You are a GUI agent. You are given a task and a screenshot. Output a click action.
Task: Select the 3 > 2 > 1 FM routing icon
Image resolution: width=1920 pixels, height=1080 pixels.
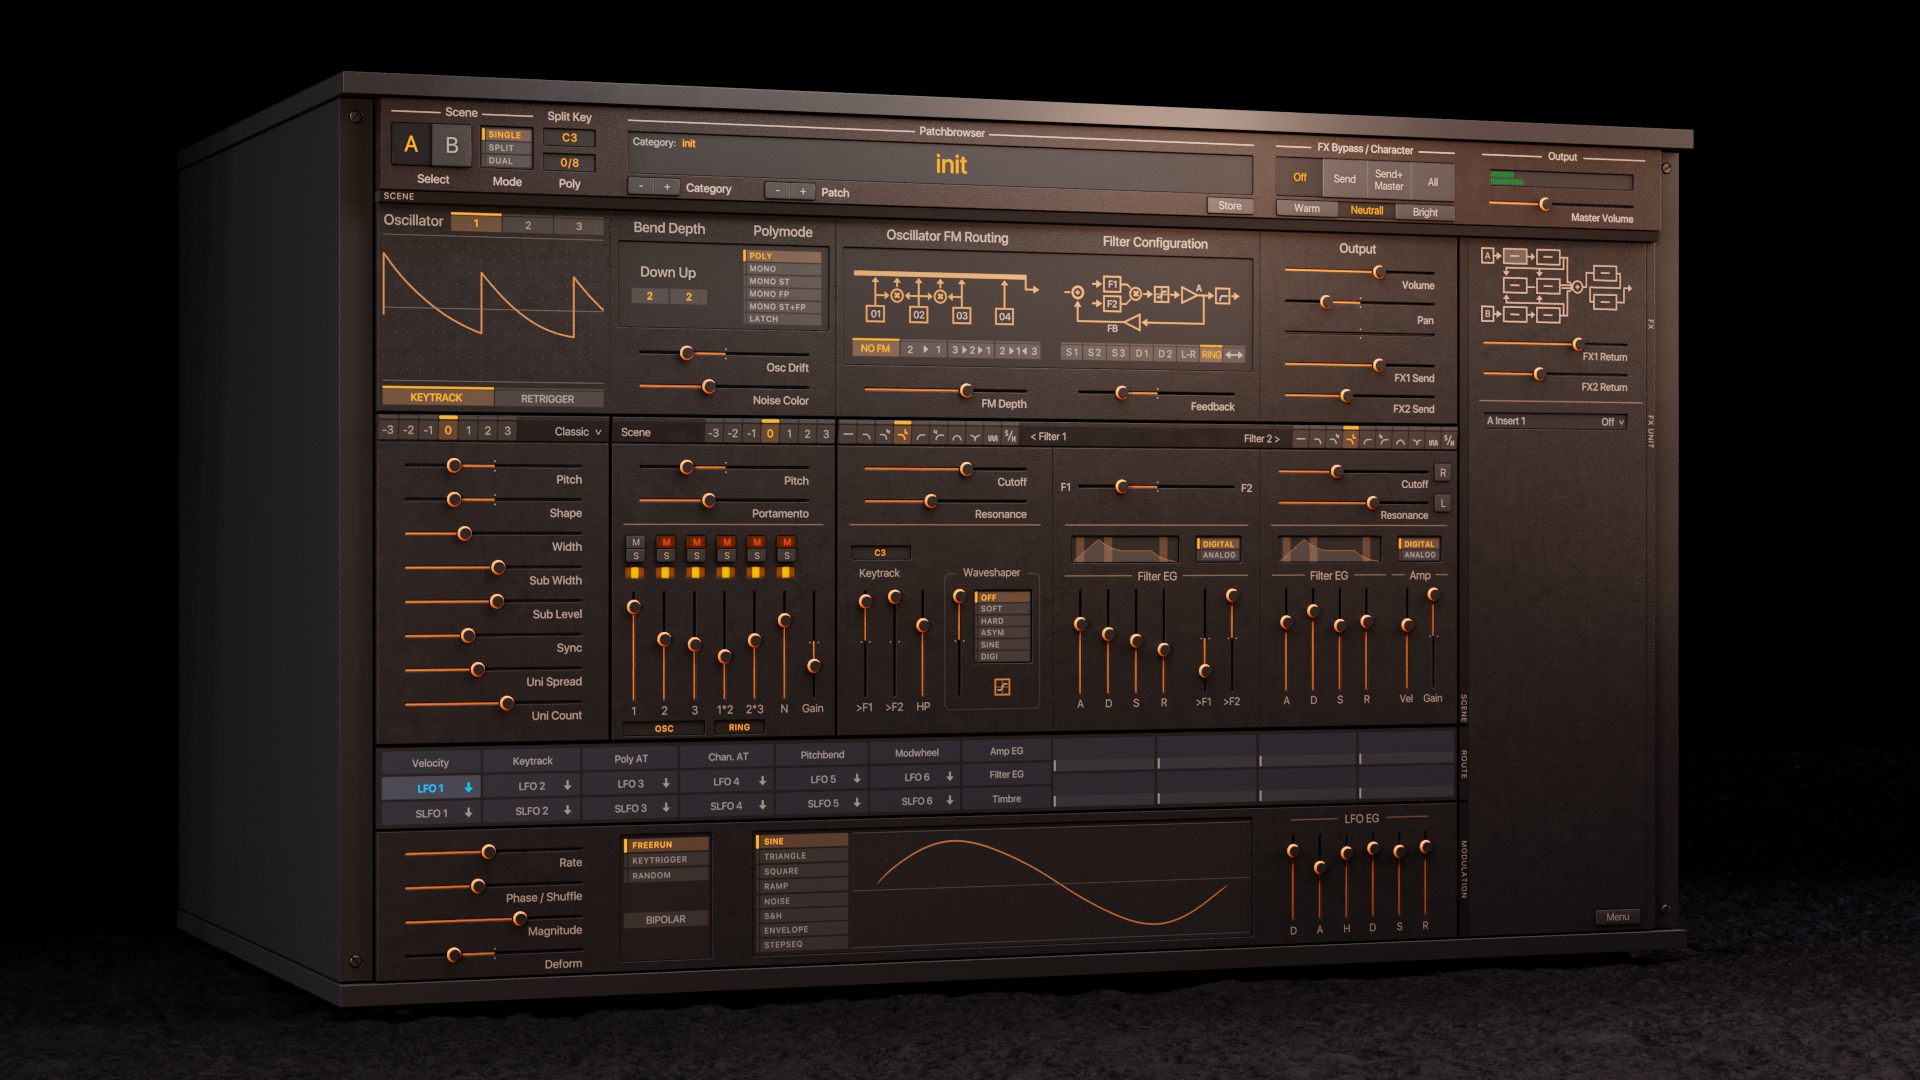[x=971, y=351]
